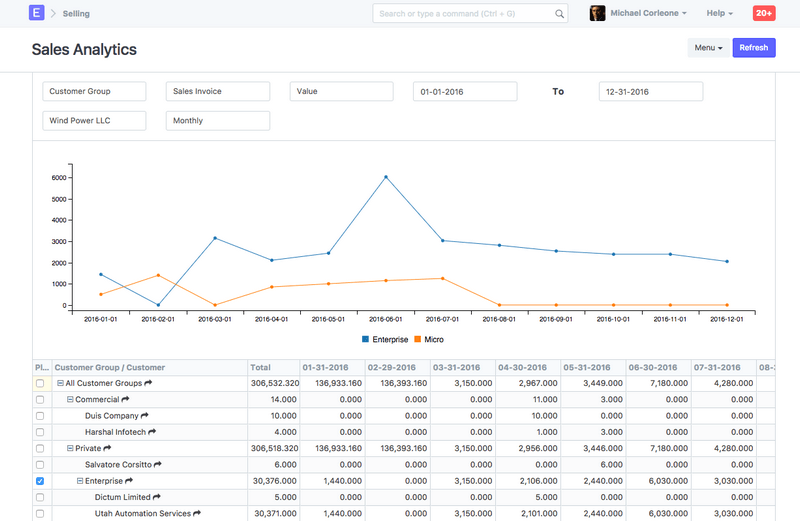Collapse the Private customer group node
800x521 pixels.
(70, 448)
